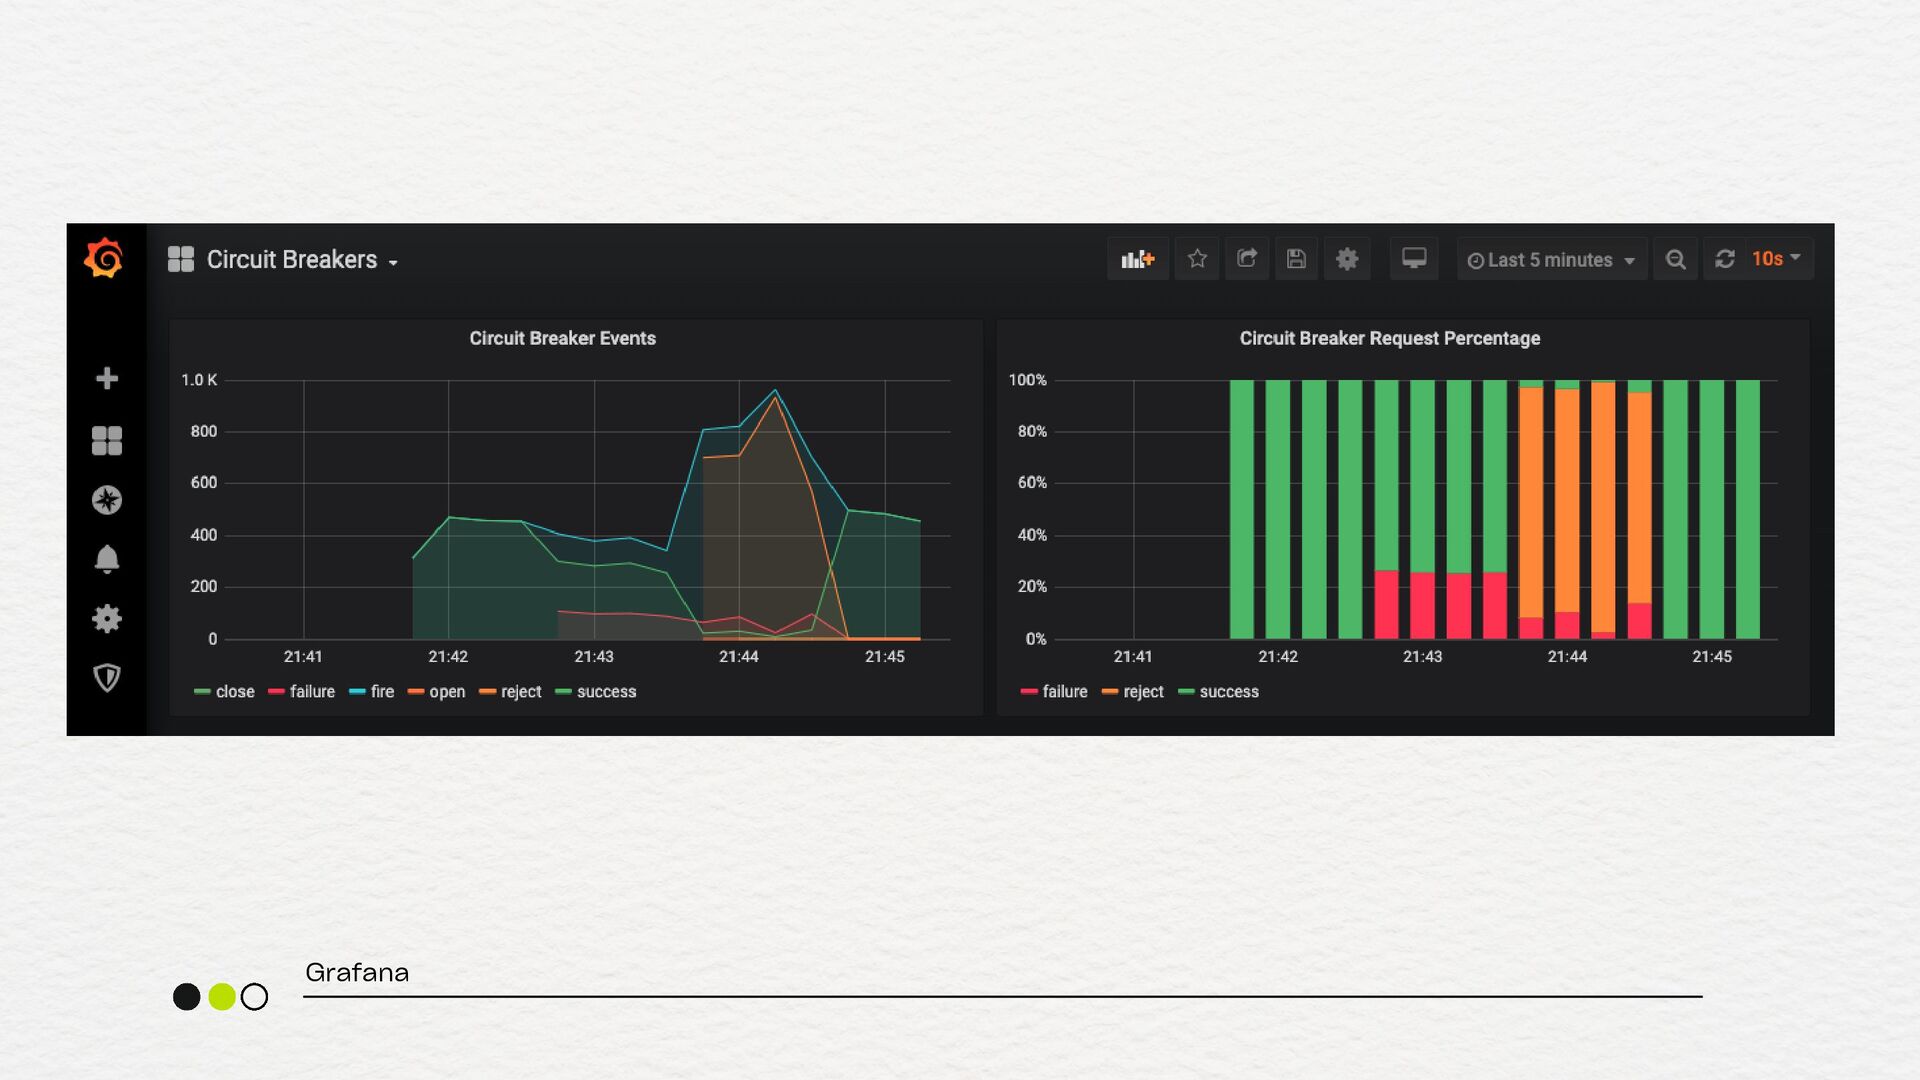Open Alerting via the bell icon
The width and height of the screenshot is (1920, 1080).
point(107,559)
